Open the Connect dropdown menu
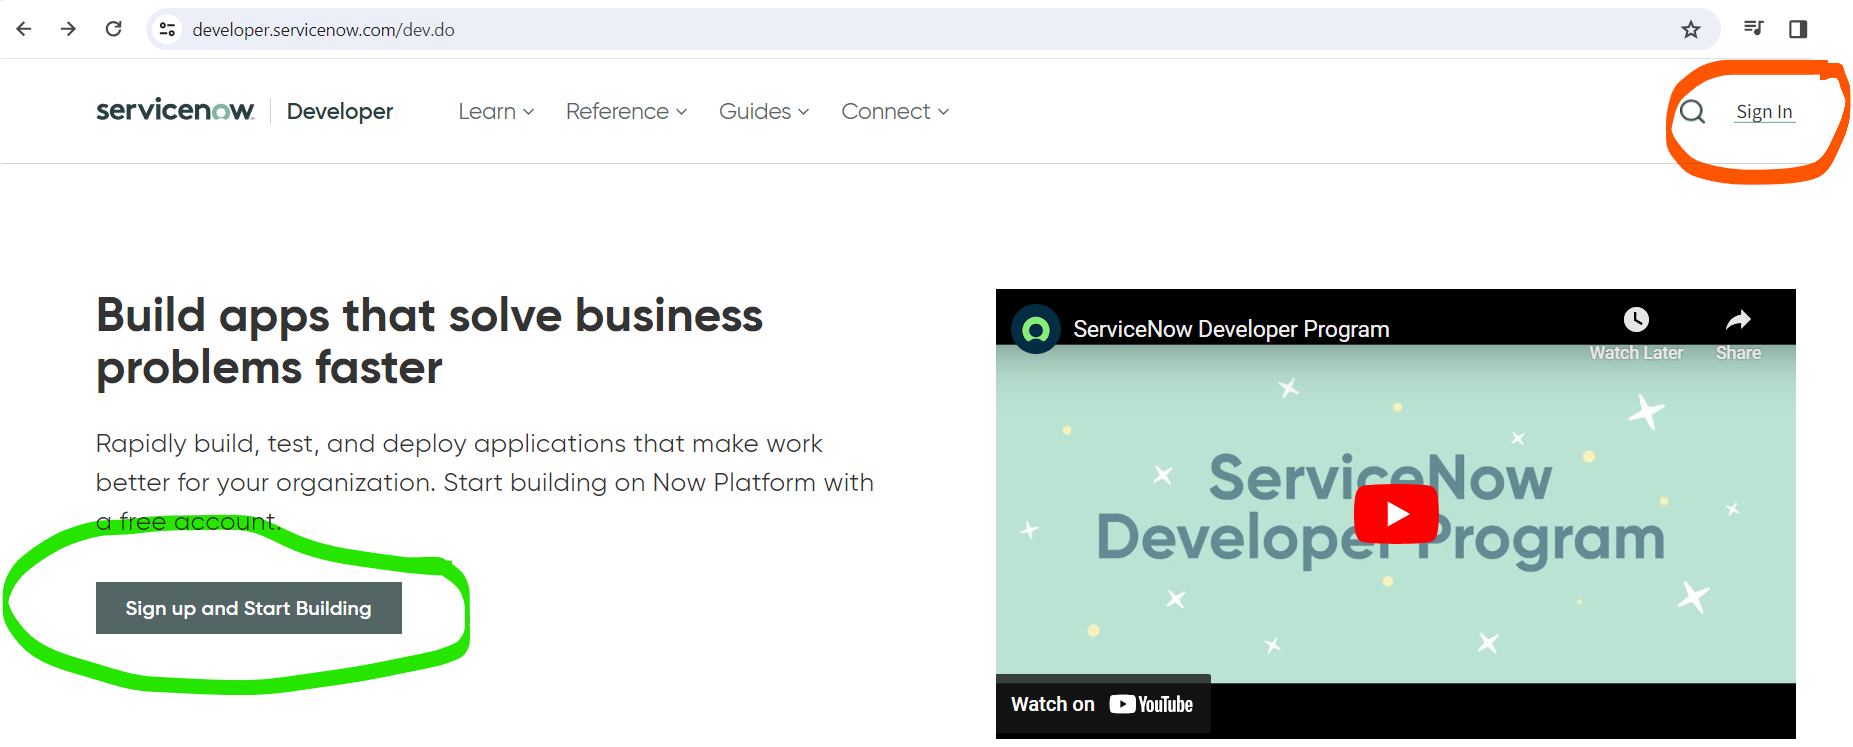 point(894,112)
